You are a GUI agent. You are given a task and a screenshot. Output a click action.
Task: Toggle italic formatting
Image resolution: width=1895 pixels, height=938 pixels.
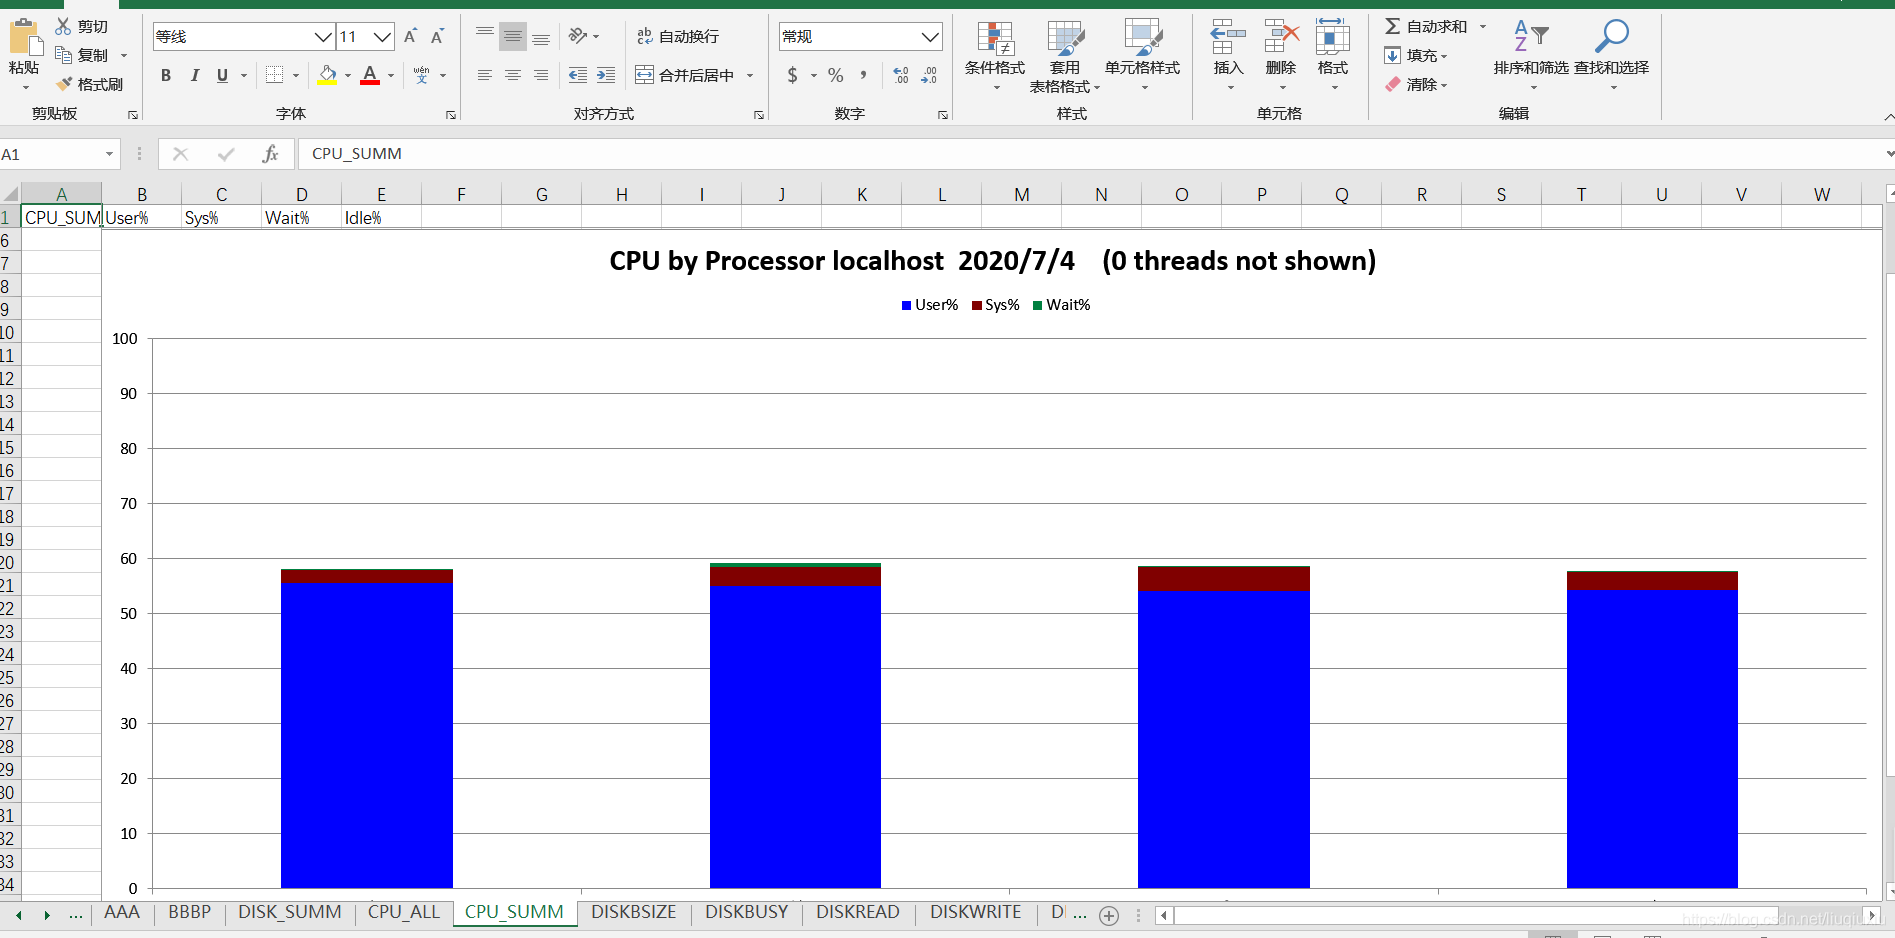195,75
